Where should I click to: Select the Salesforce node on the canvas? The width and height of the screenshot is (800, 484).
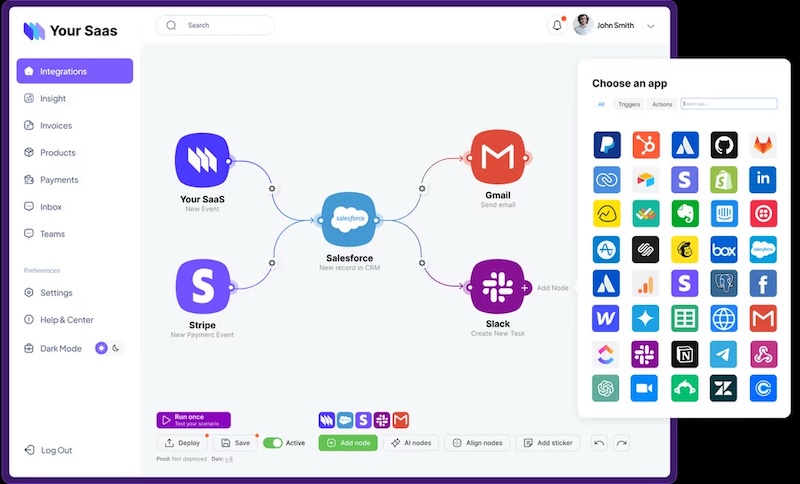pyautogui.click(x=349, y=220)
